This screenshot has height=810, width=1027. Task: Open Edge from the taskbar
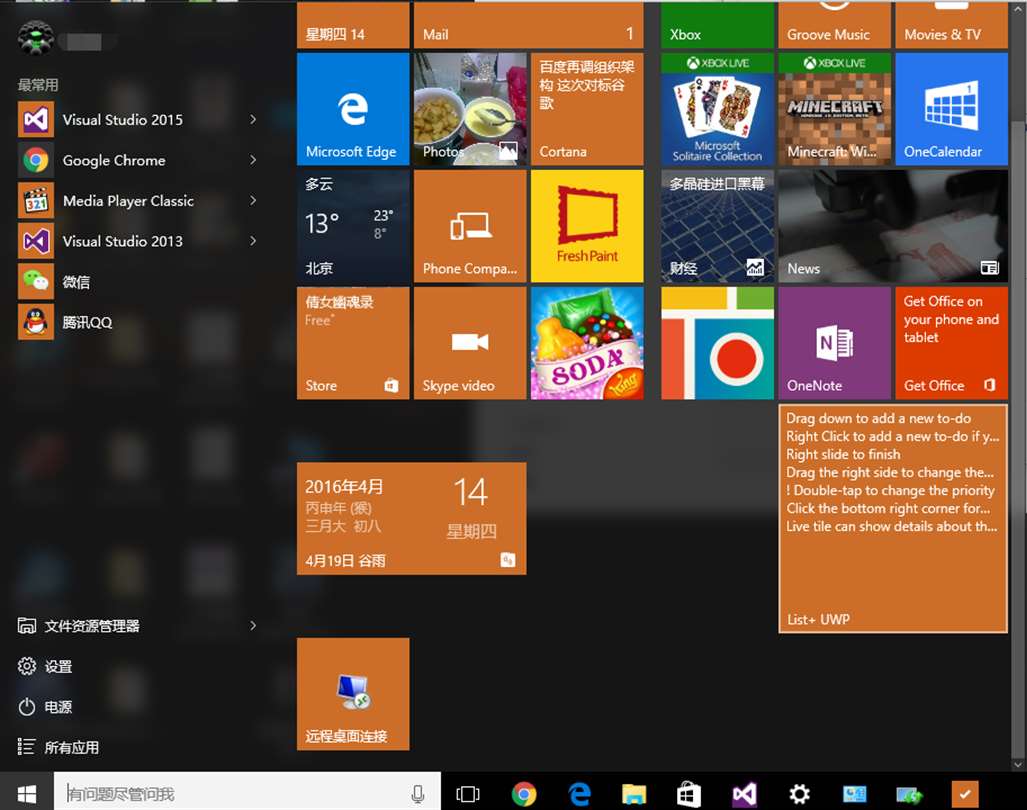579,794
